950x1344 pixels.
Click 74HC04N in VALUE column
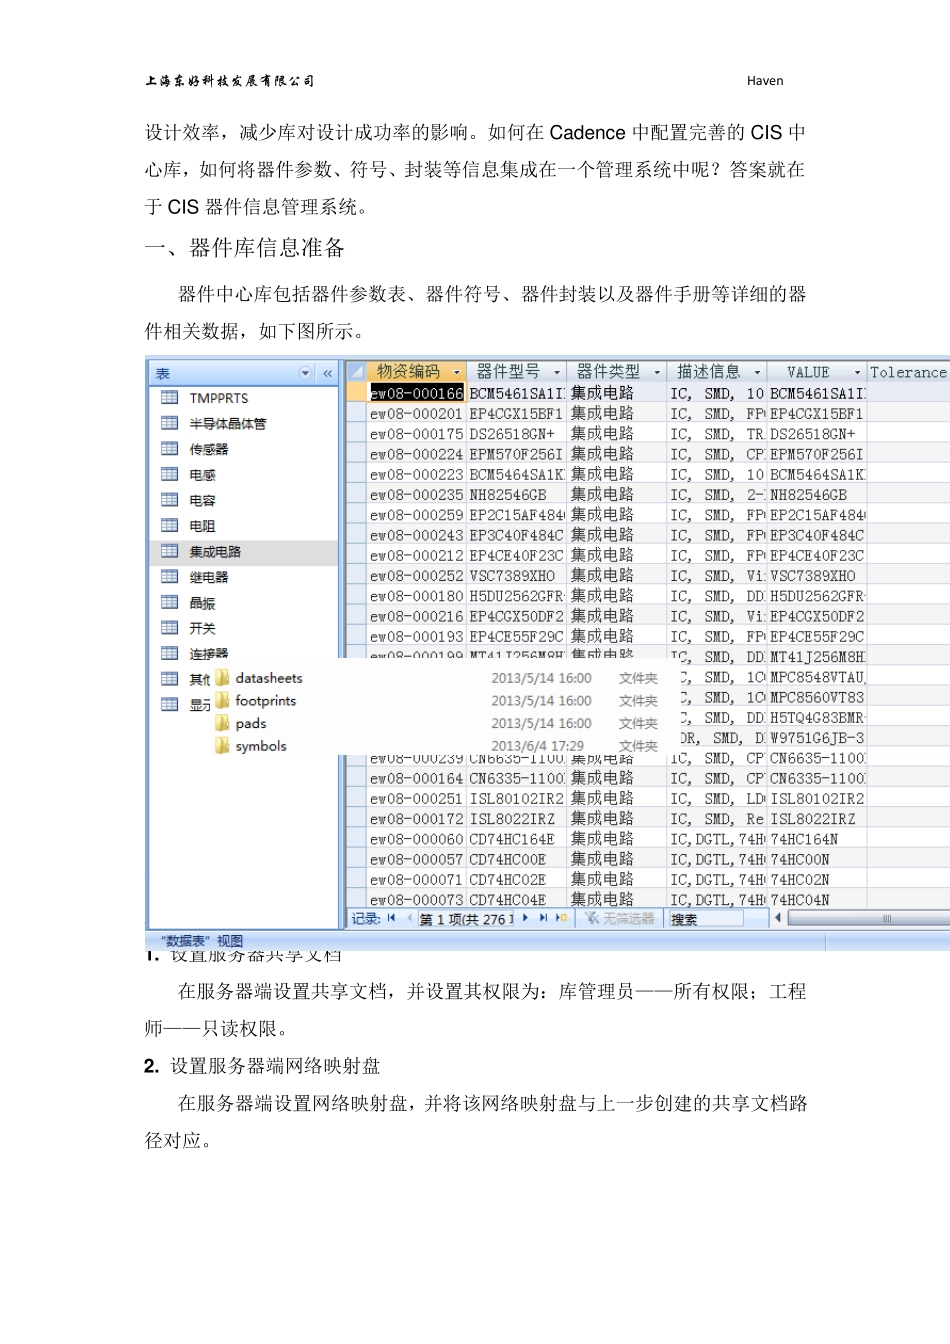[800, 900]
